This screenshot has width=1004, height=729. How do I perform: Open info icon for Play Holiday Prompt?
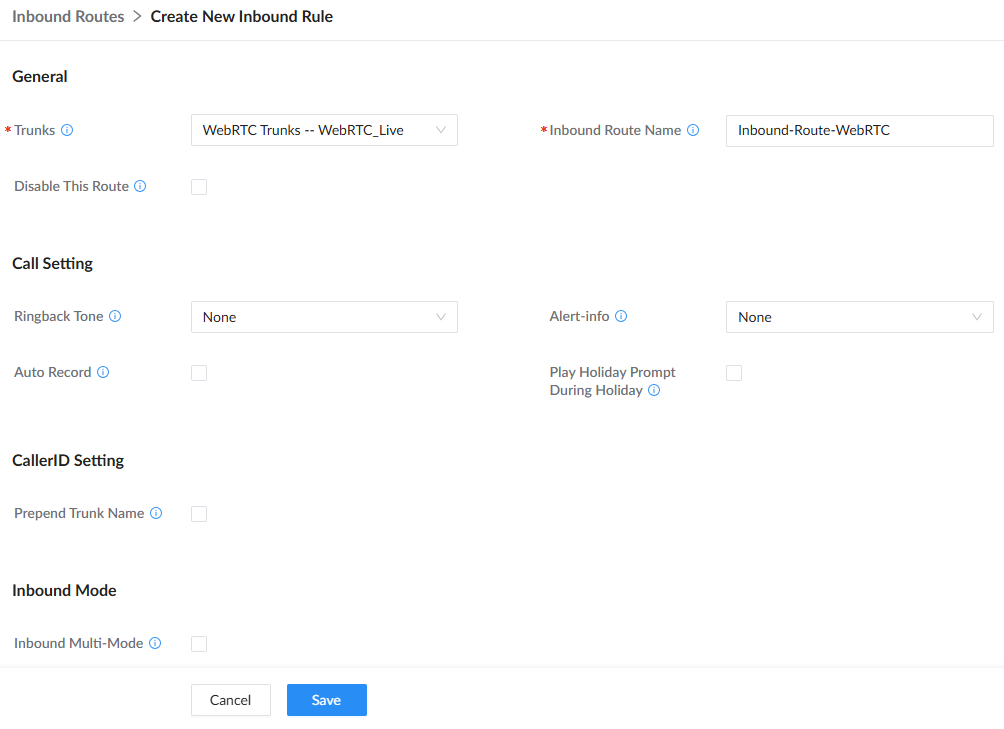[x=654, y=390]
